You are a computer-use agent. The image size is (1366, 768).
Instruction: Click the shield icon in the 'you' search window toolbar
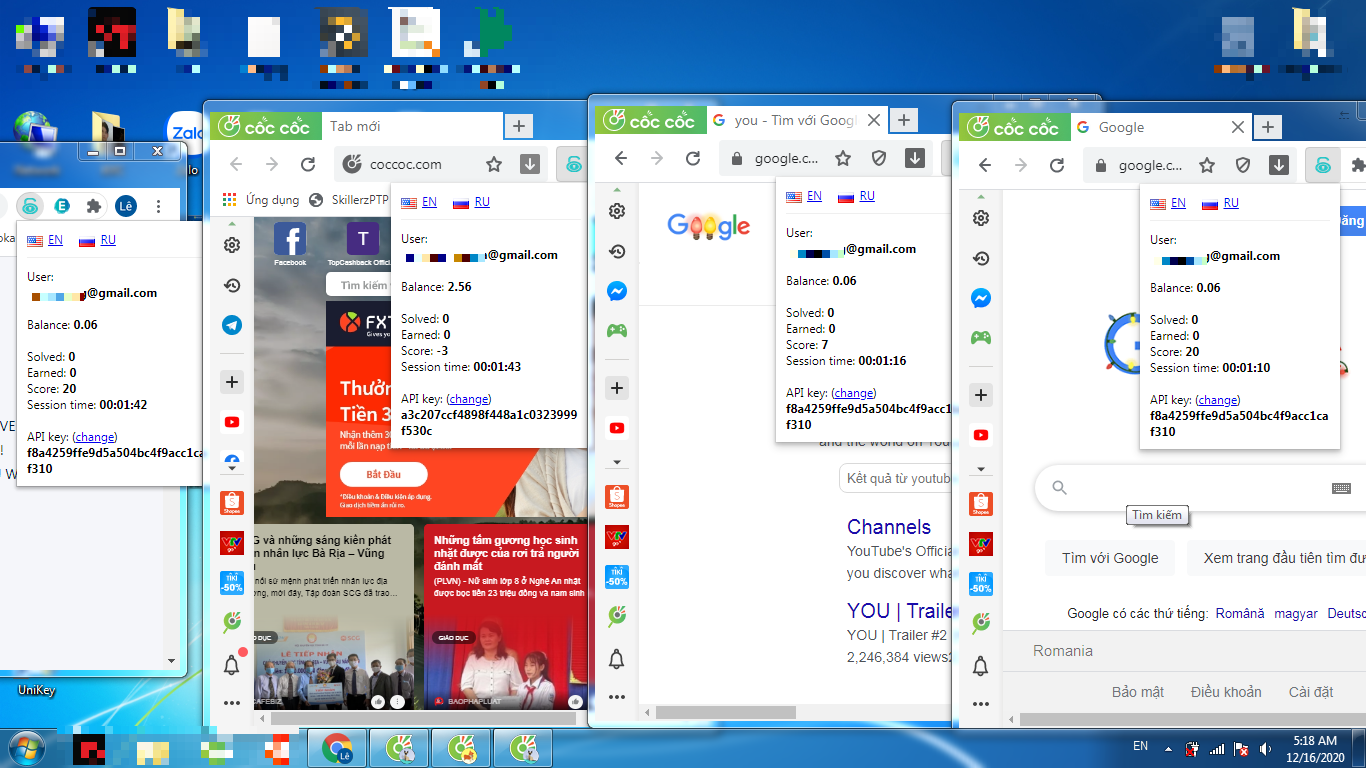coord(879,158)
